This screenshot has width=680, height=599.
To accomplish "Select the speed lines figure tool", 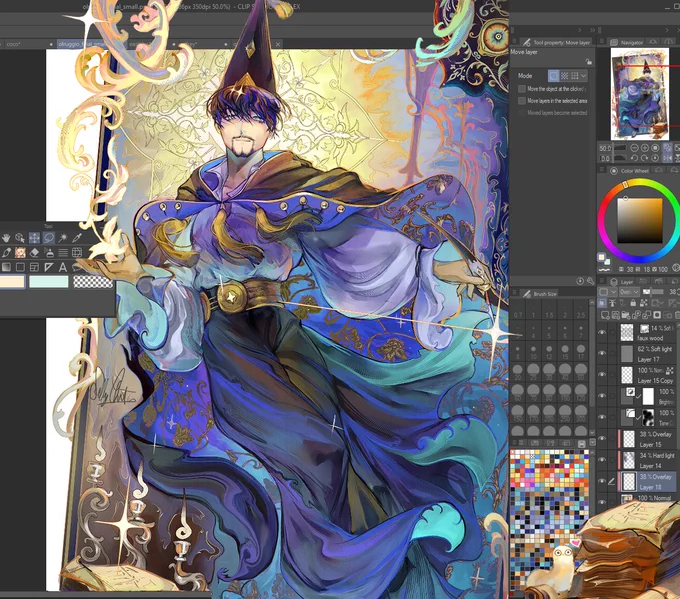I will coord(63,252).
